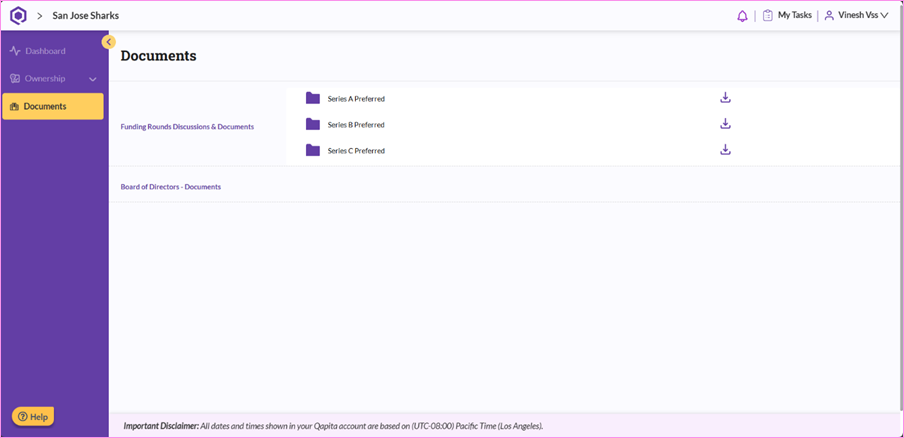Click the Documents sidebar icon
The image size is (904, 438).
point(15,107)
